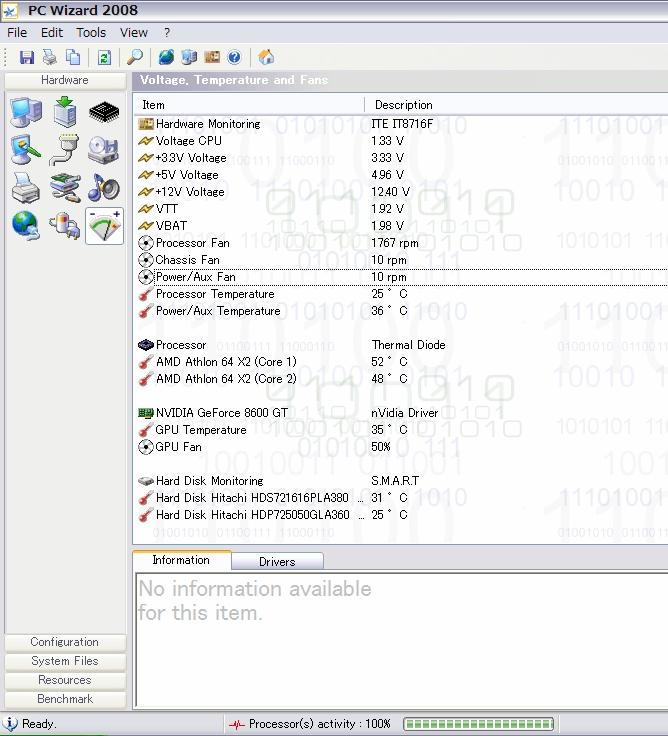
Task: Expand the Configuration section
Action: (x=65, y=642)
